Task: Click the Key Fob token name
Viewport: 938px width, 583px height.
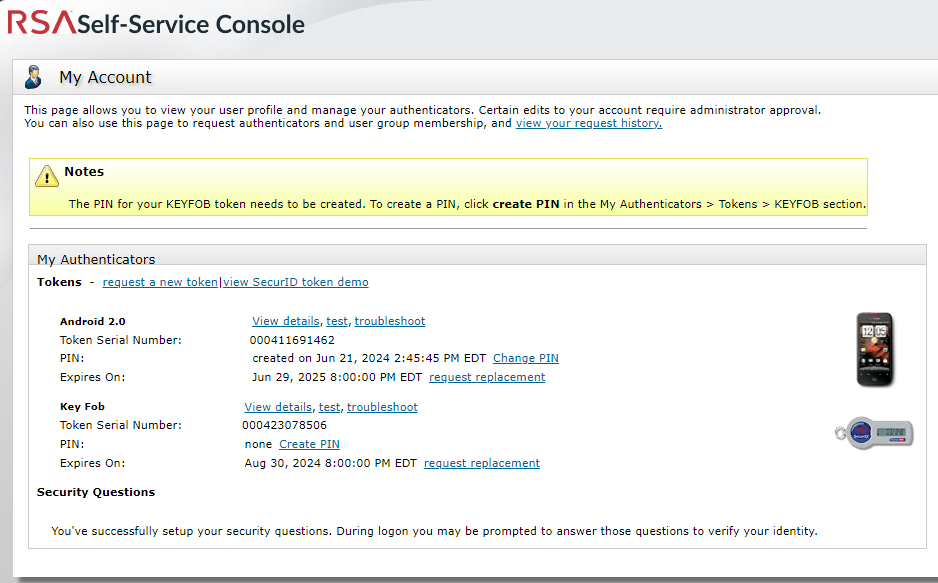Action: pos(83,407)
